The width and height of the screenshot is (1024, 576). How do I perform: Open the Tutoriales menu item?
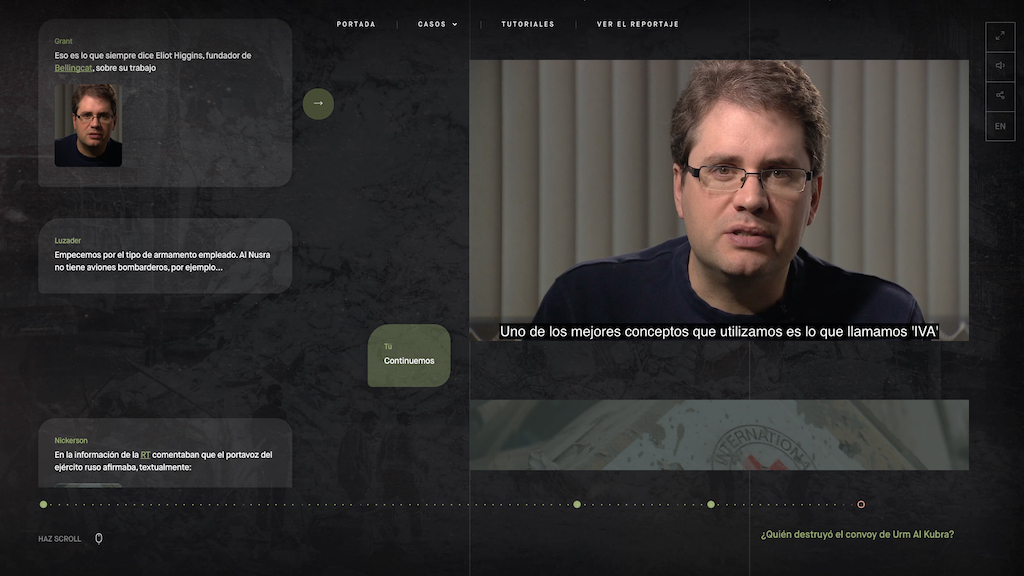(527, 24)
